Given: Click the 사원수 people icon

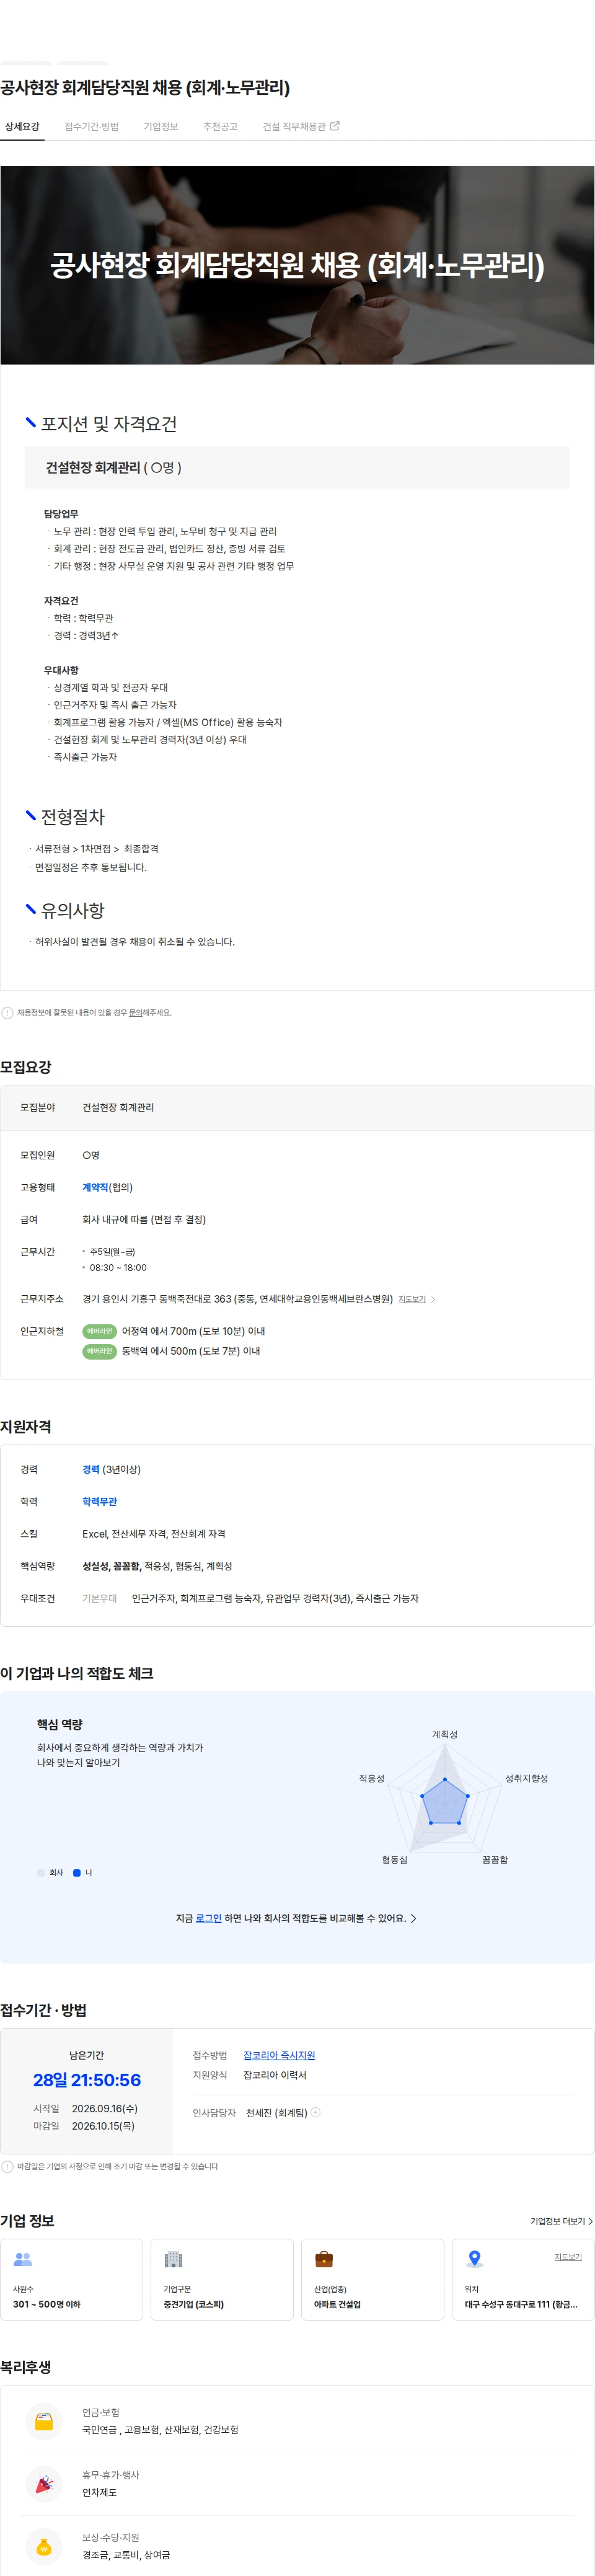Looking at the screenshot, I should [x=23, y=2259].
